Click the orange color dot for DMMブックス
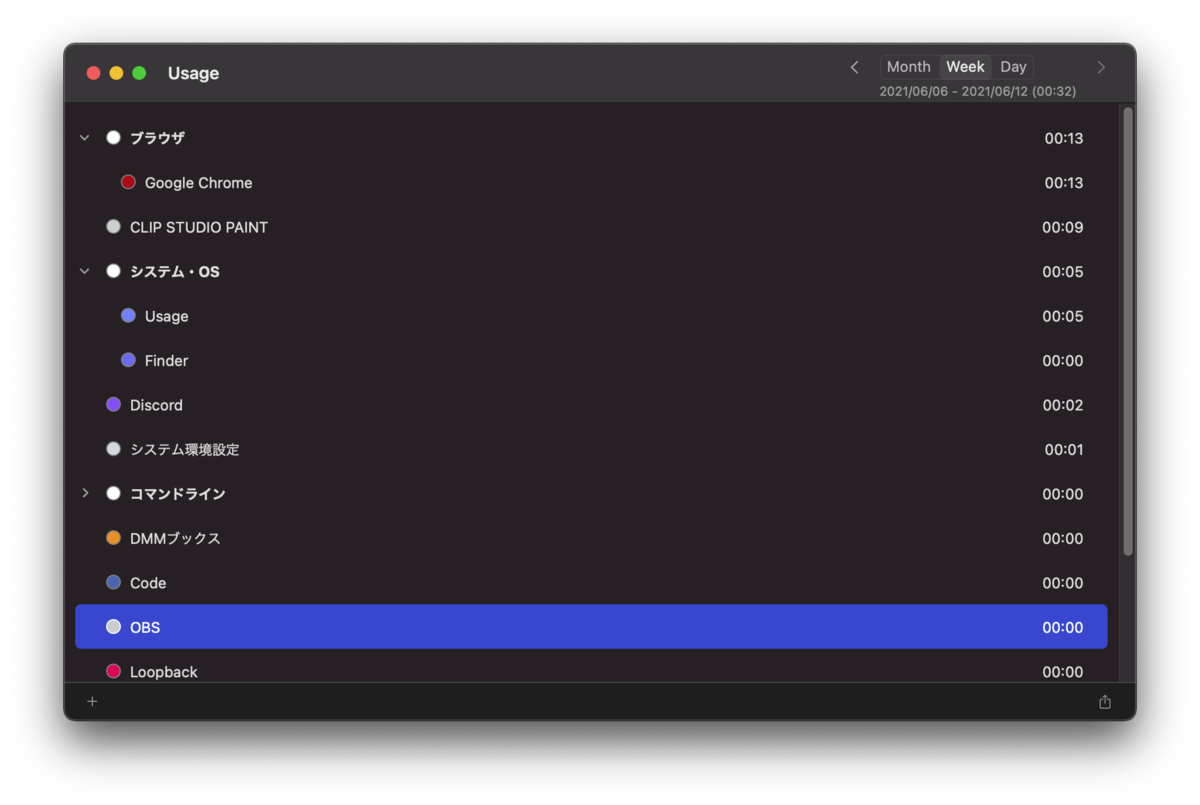 pyautogui.click(x=113, y=538)
